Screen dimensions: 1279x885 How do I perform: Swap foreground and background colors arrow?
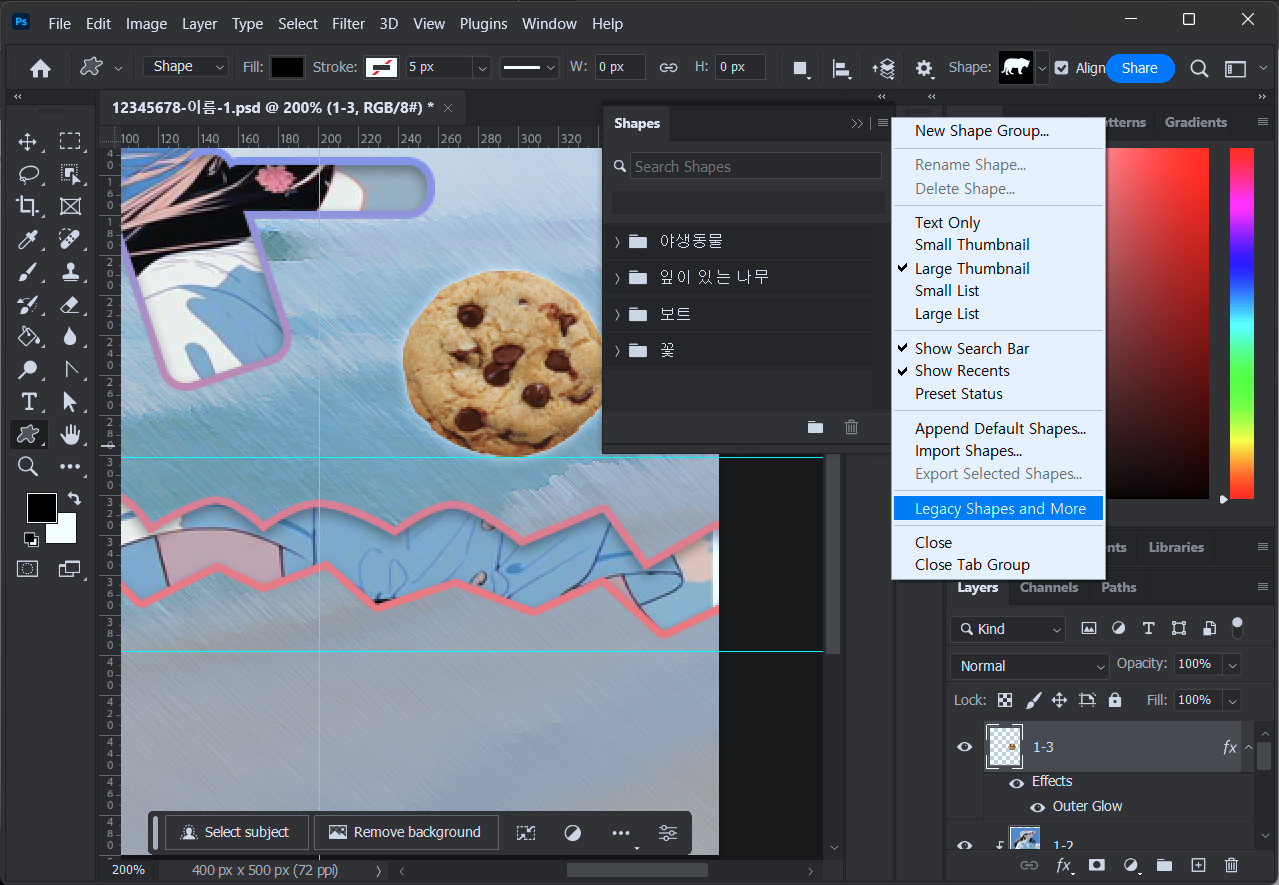pos(74,498)
